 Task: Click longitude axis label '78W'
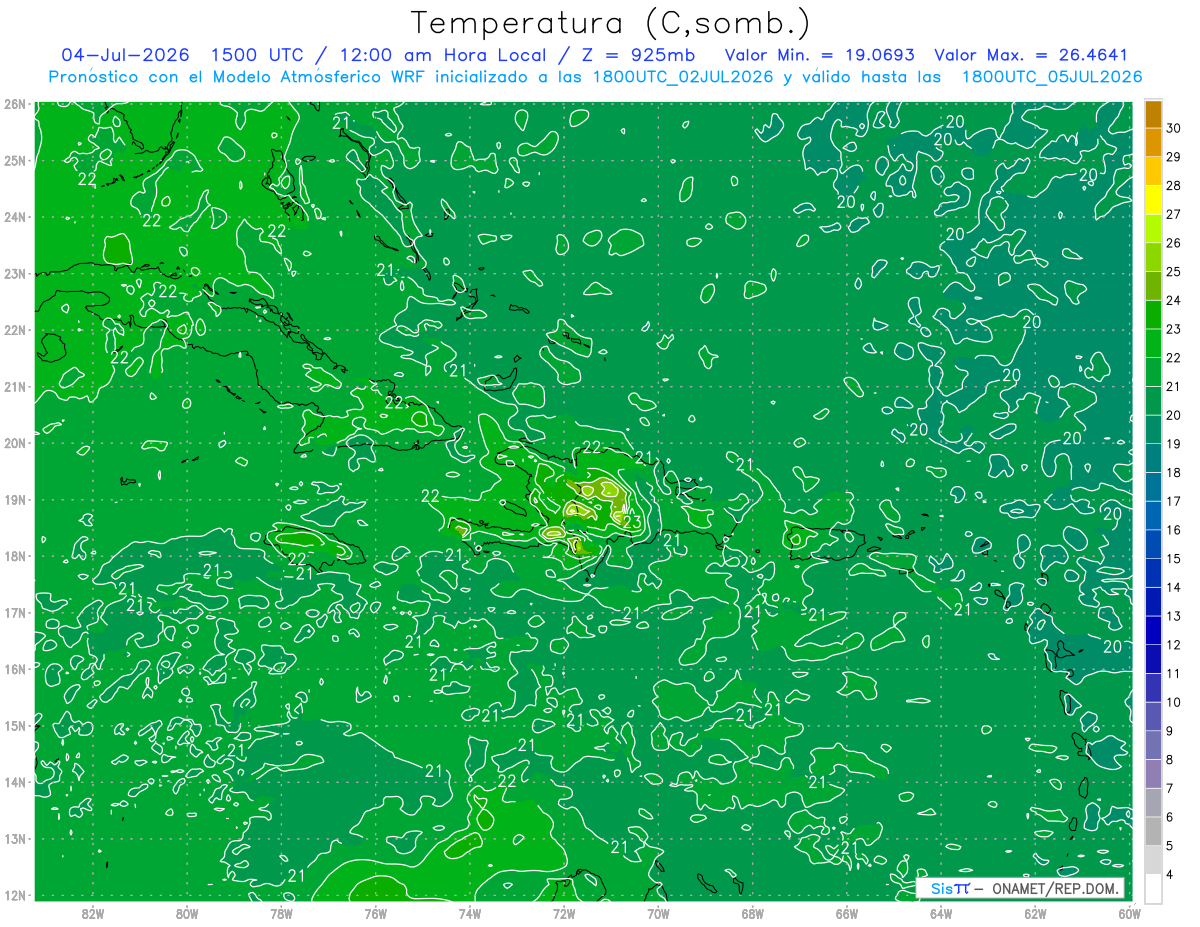point(281,913)
